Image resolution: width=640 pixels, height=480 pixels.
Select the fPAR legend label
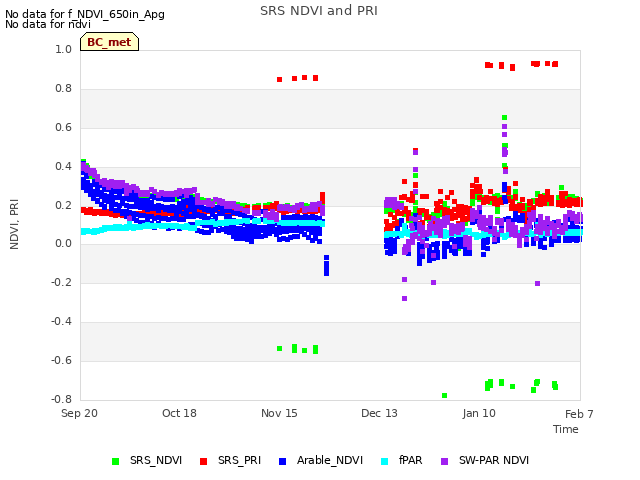411,460
